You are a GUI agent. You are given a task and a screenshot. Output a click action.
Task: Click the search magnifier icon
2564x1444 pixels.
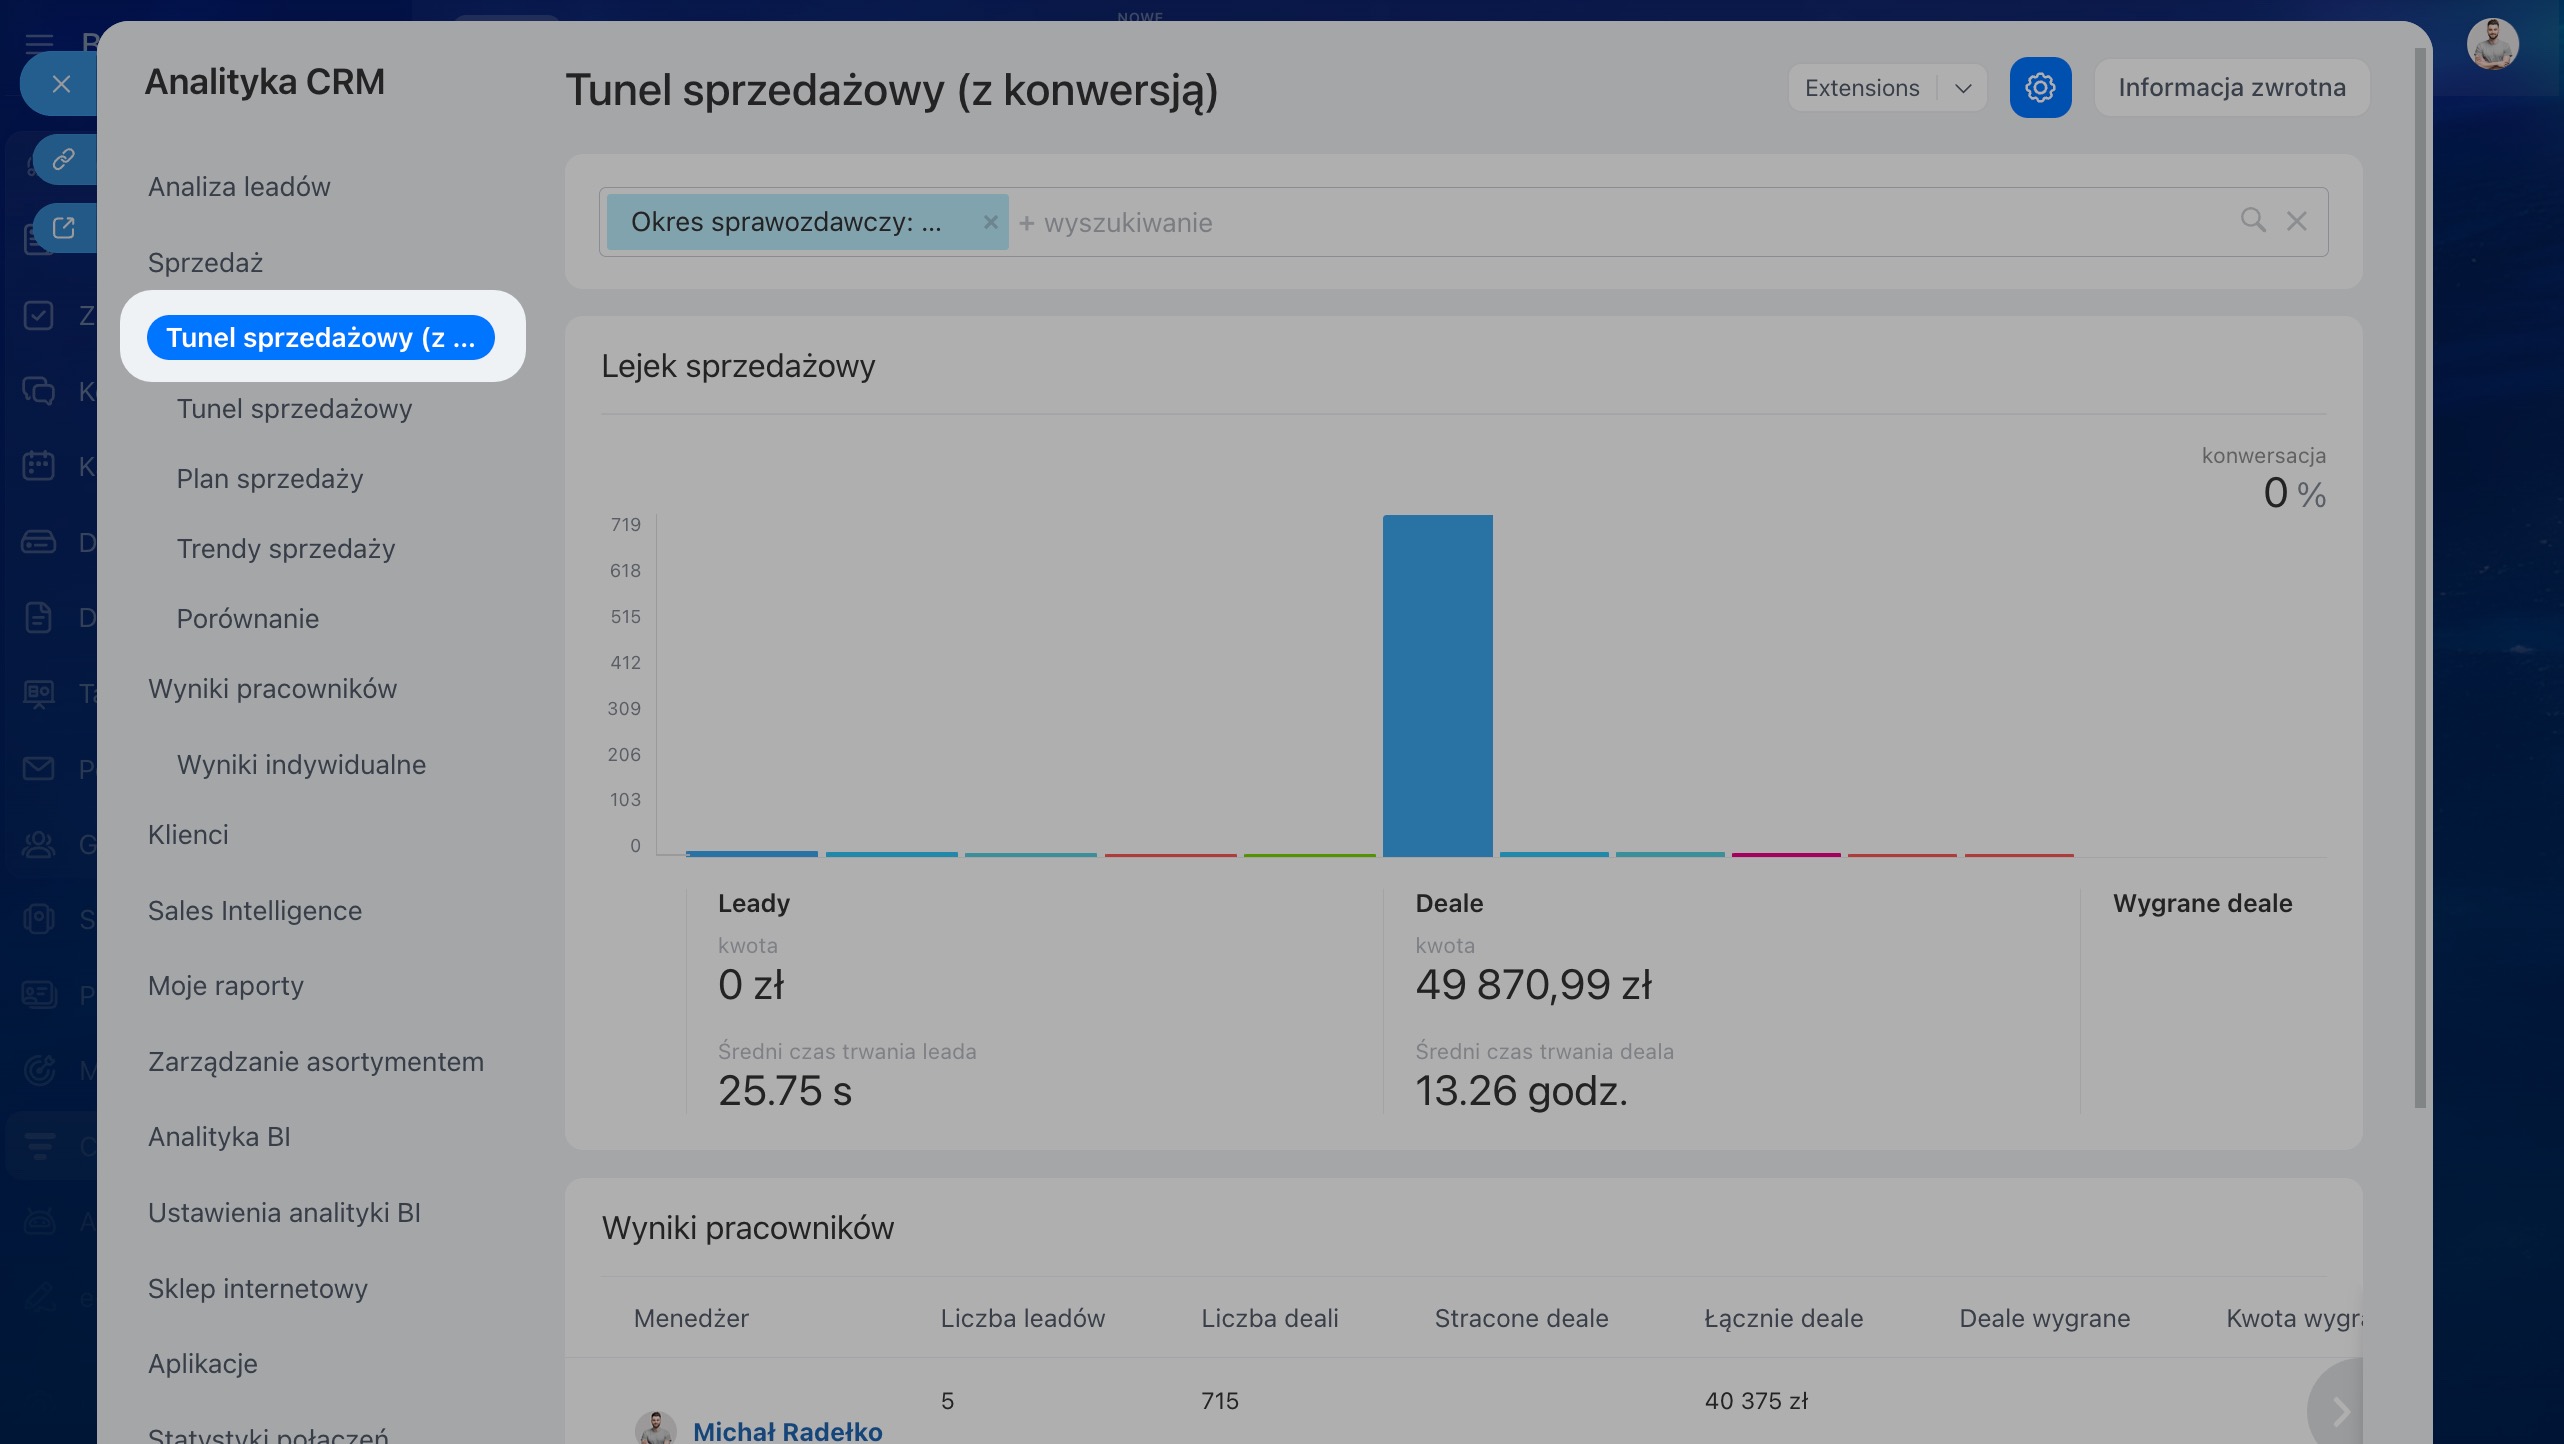tap(2252, 220)
